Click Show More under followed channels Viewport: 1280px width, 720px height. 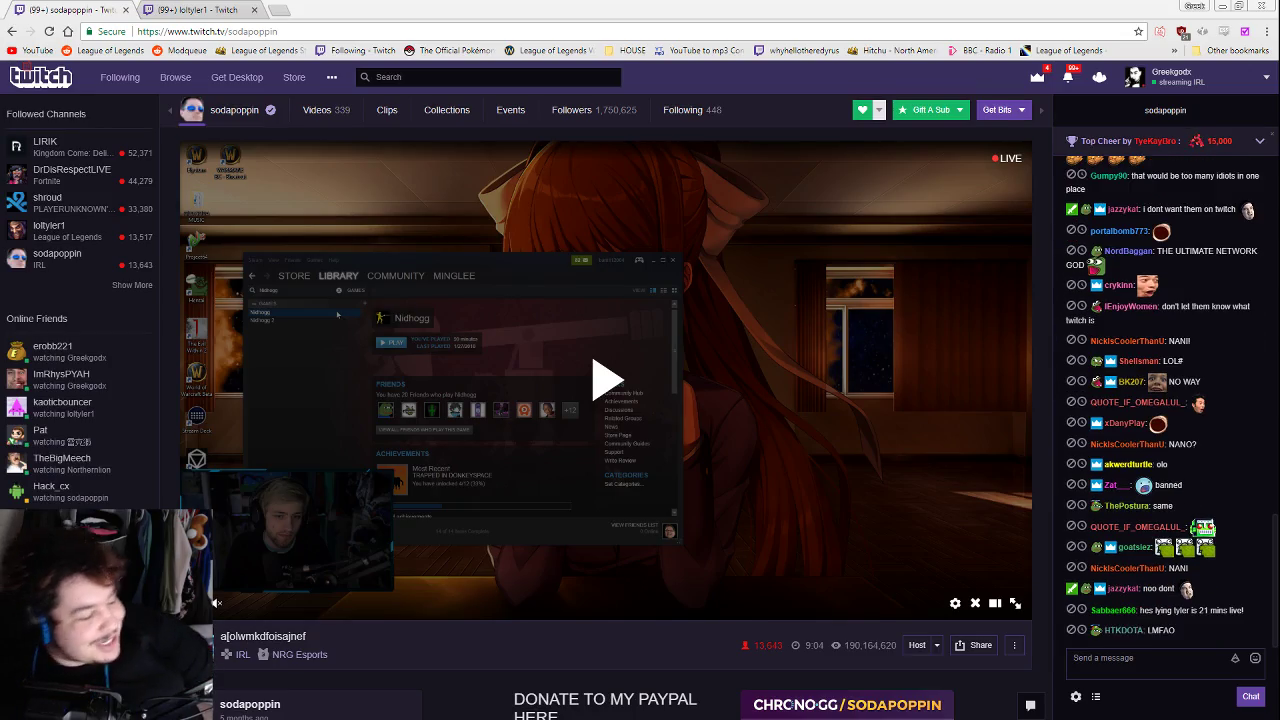click(x=132, y=285)
